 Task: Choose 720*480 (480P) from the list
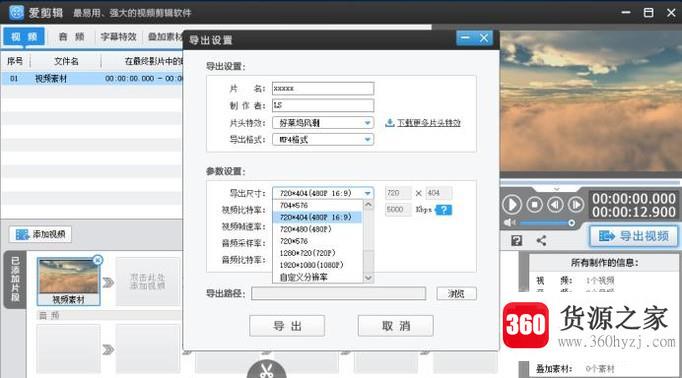click(317, 229)
